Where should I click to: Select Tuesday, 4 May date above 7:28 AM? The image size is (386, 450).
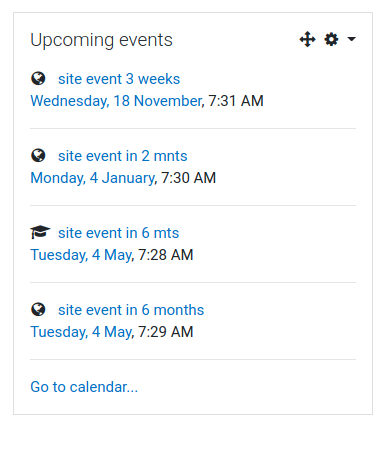tap(81, 255)
